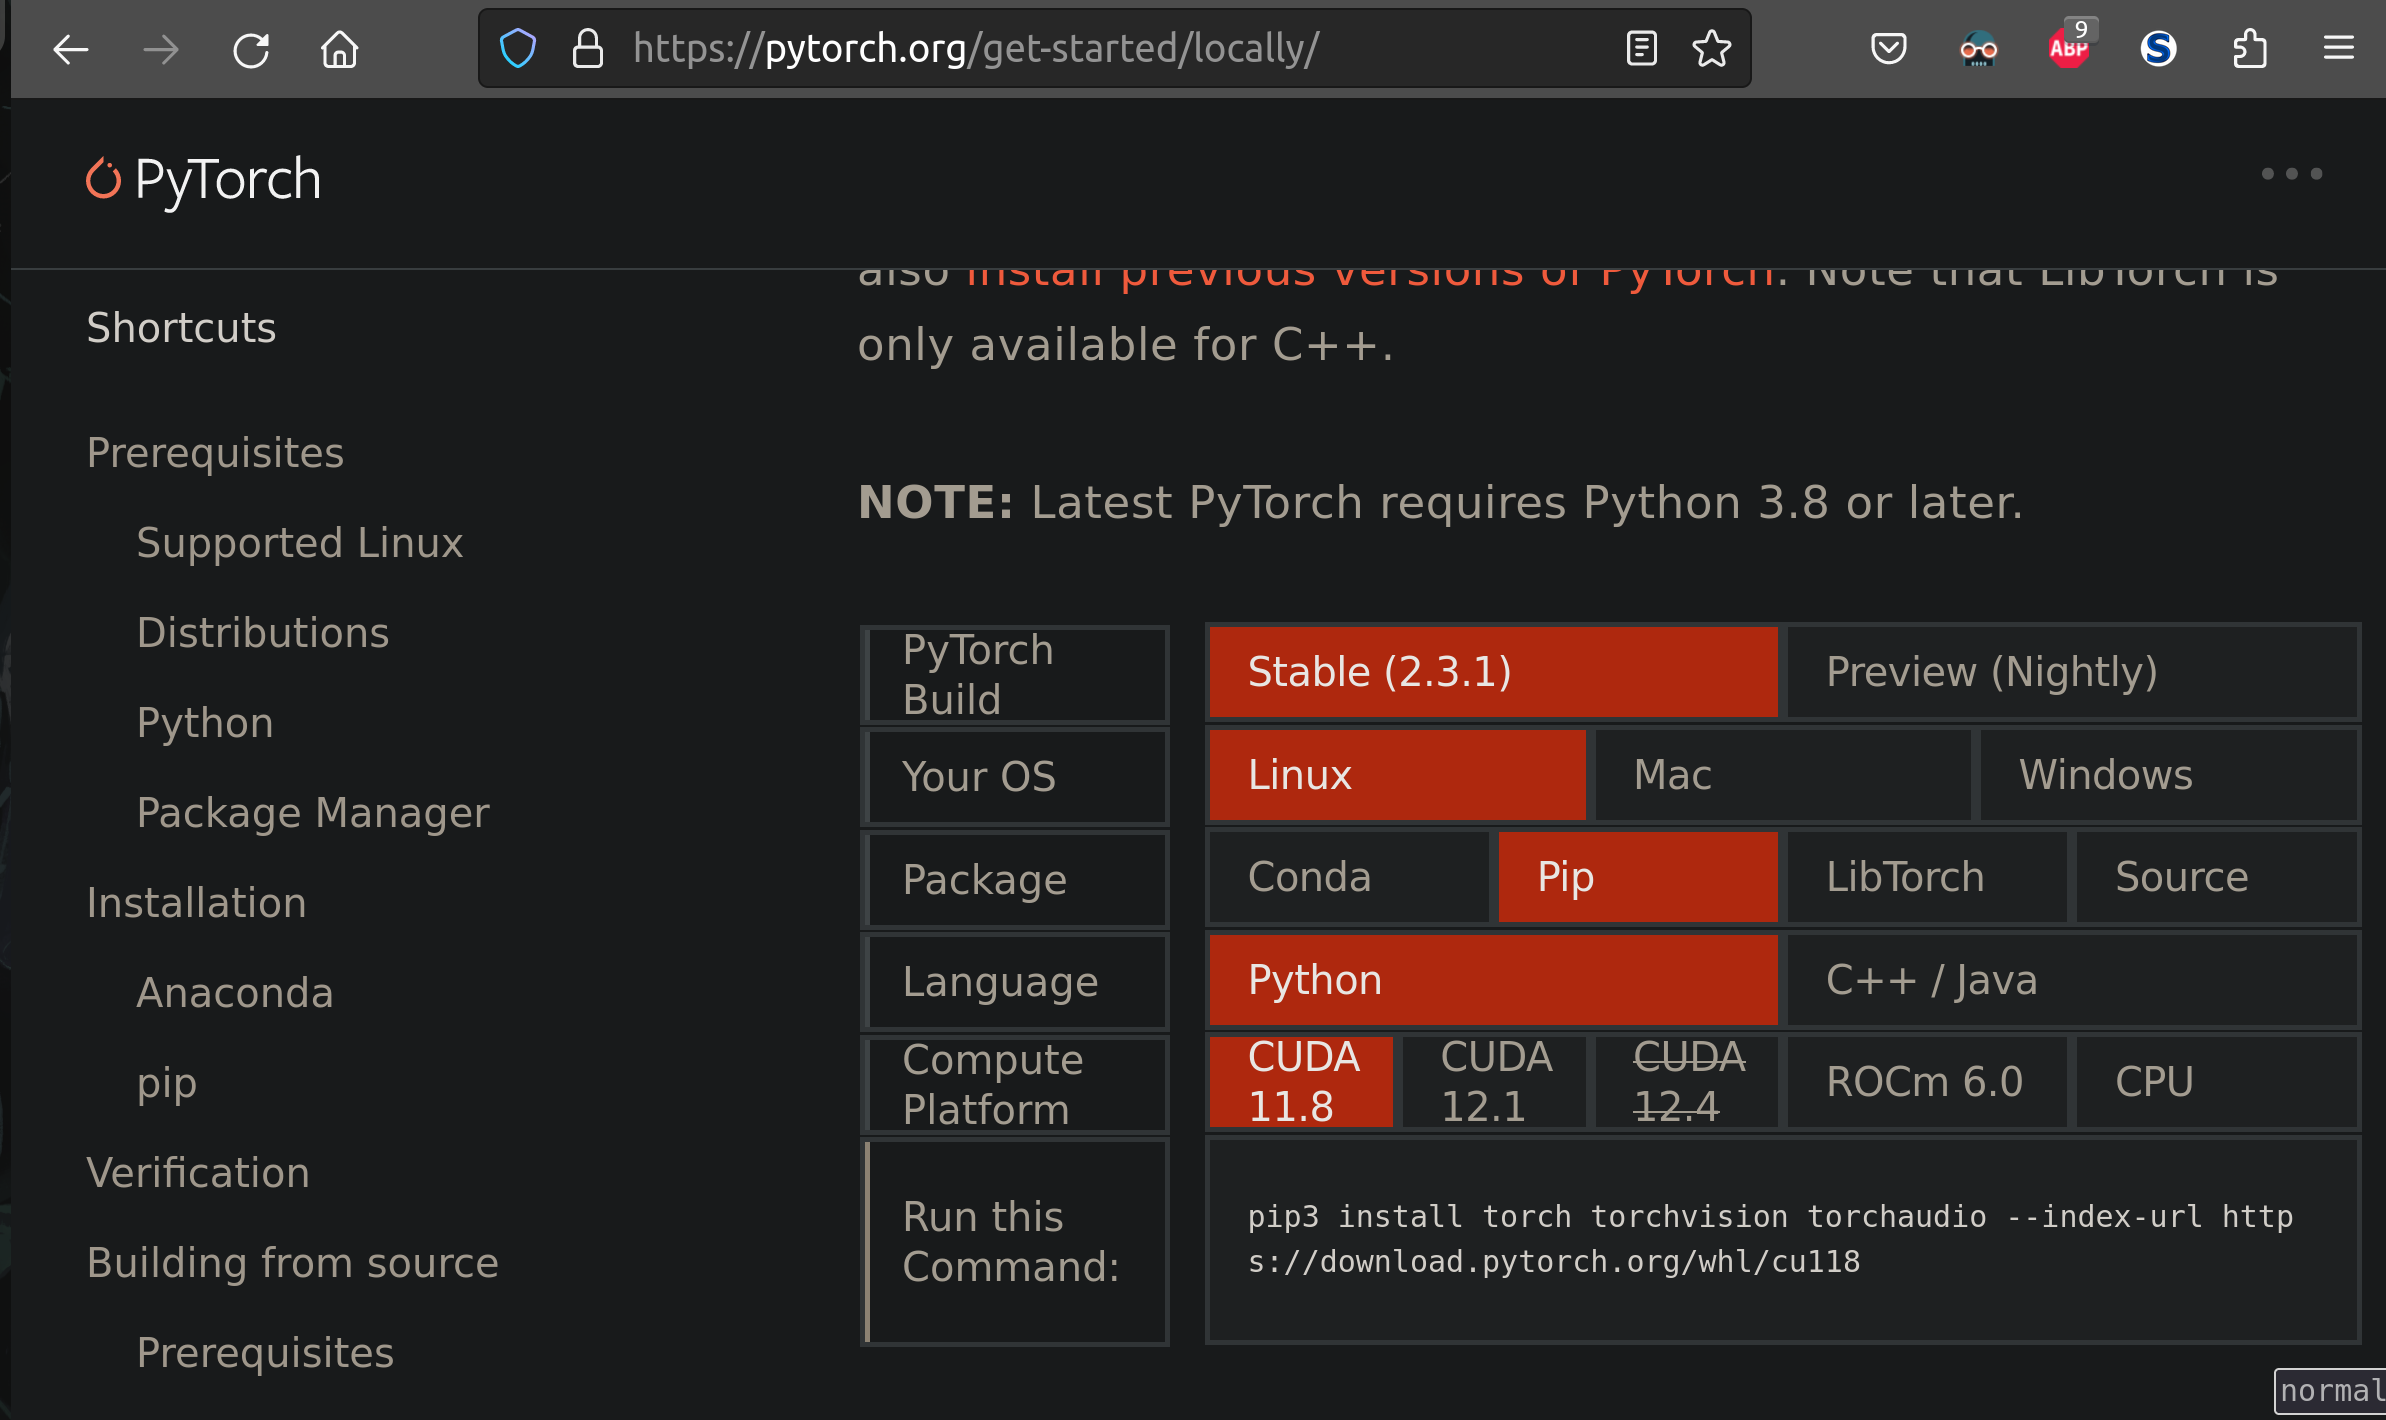Click the 'normal' mode indicator box
The height and width of the screenshot is (1420, 2386).
[x=2330, y=1391]
